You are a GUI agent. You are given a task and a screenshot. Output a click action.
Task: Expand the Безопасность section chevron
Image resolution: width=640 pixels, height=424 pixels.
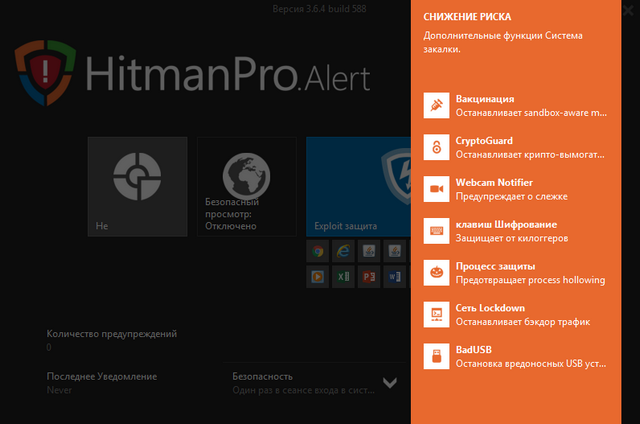[390, 382]
